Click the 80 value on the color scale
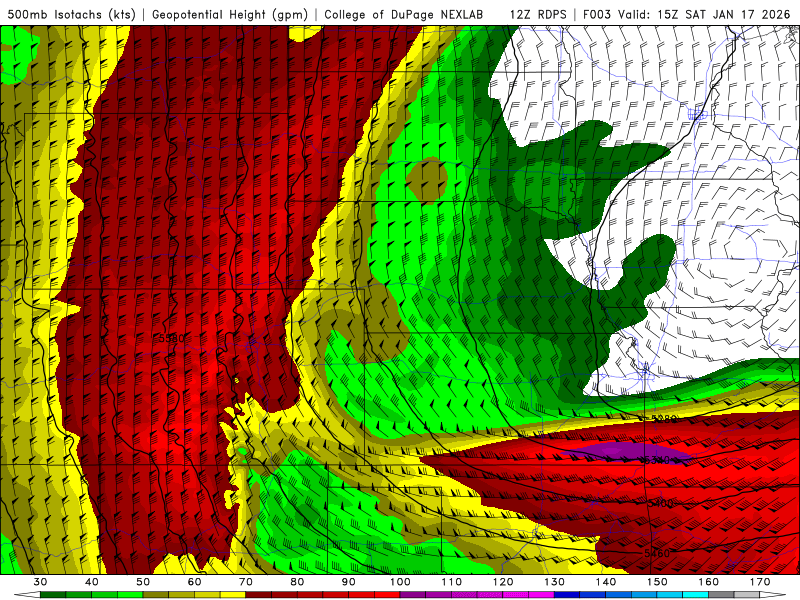This screenshot has width=800, height=600. point(297,582)
